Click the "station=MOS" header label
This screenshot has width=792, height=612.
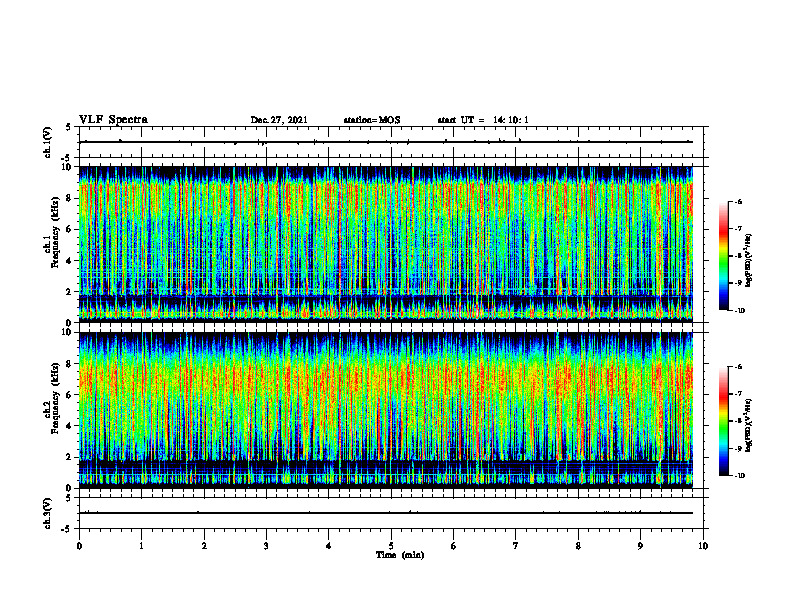pyautogui.click(x=372, y=120)
